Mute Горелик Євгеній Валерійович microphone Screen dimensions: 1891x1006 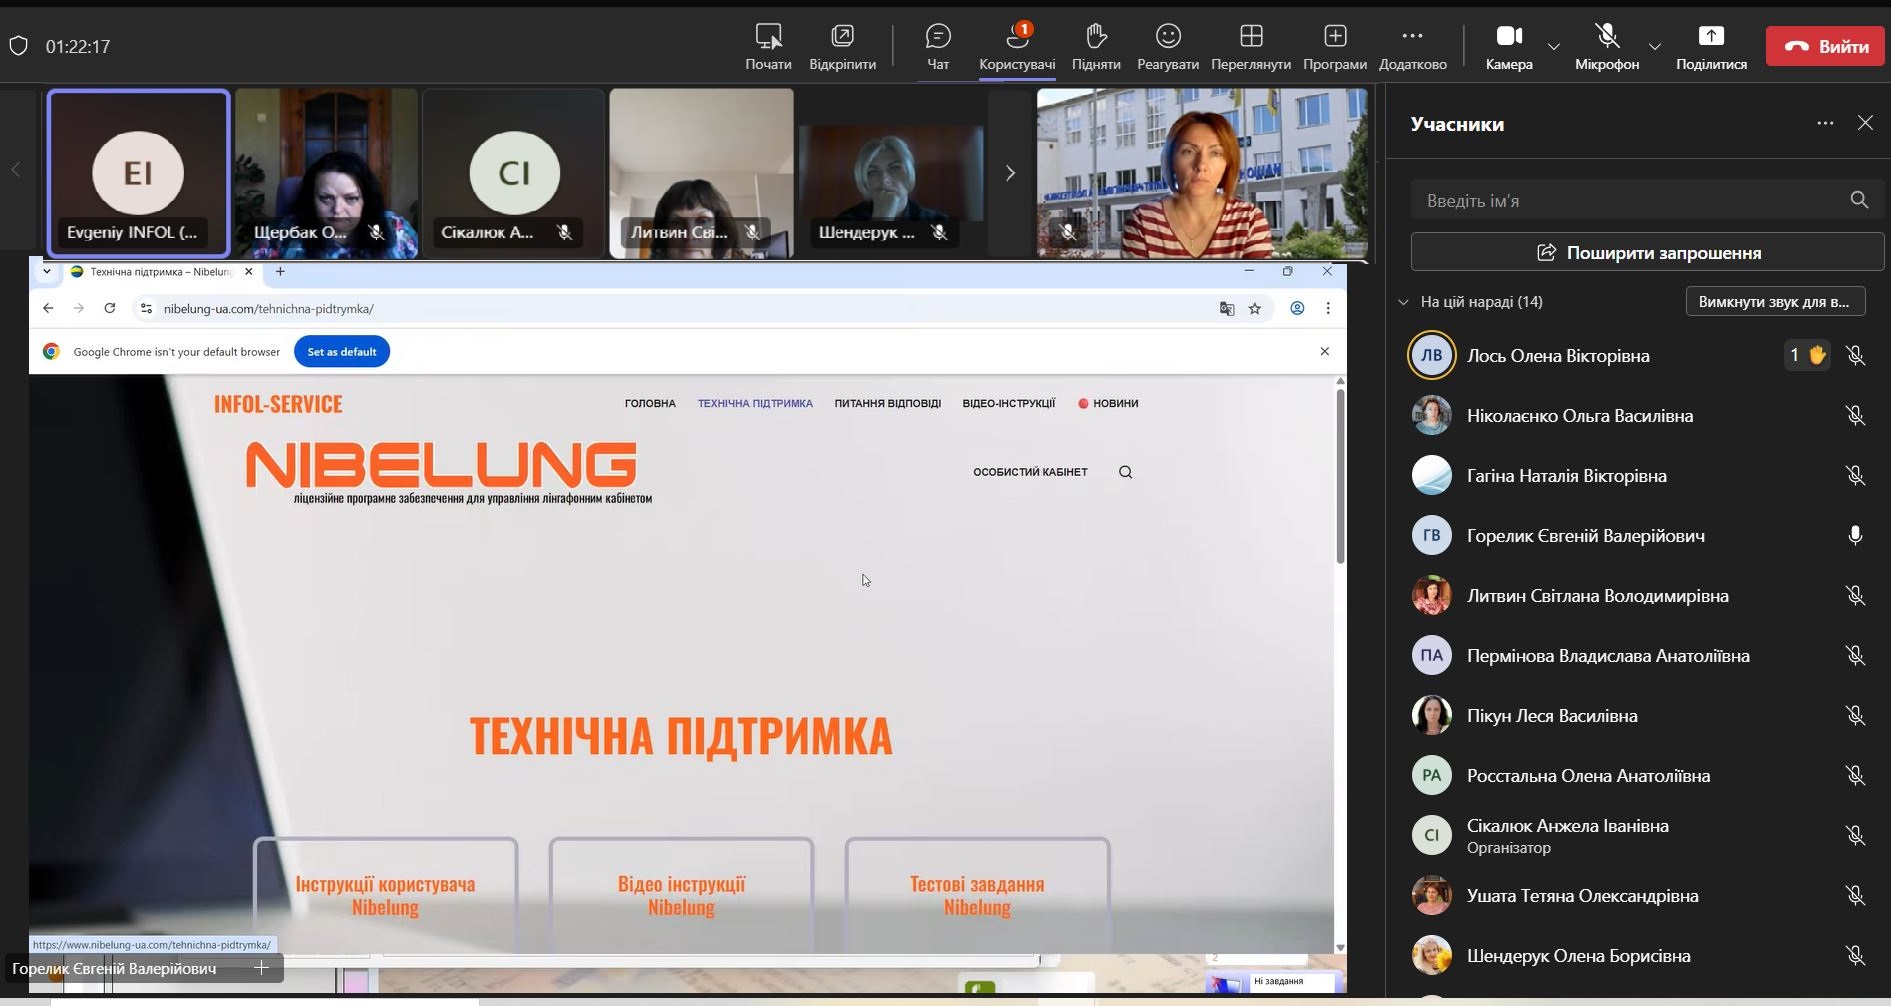coord(1855,535)
